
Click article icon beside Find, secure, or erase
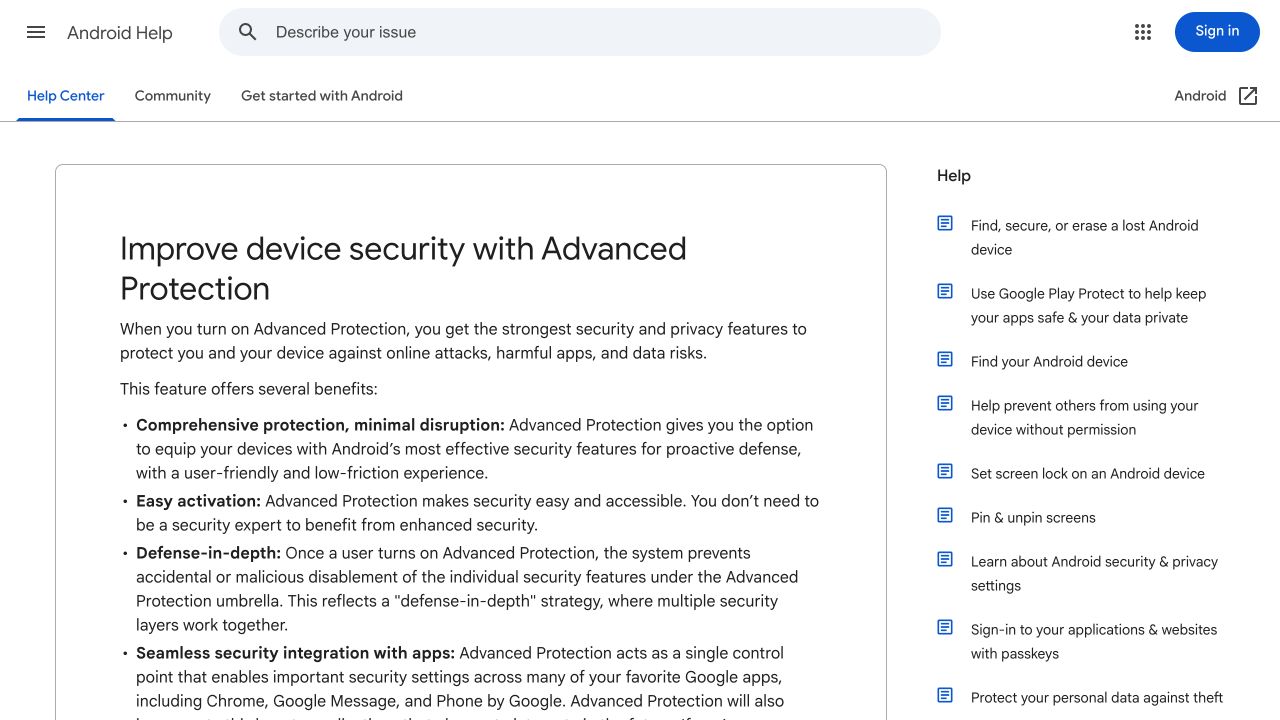pyautogui.click(x=945, y=223)
